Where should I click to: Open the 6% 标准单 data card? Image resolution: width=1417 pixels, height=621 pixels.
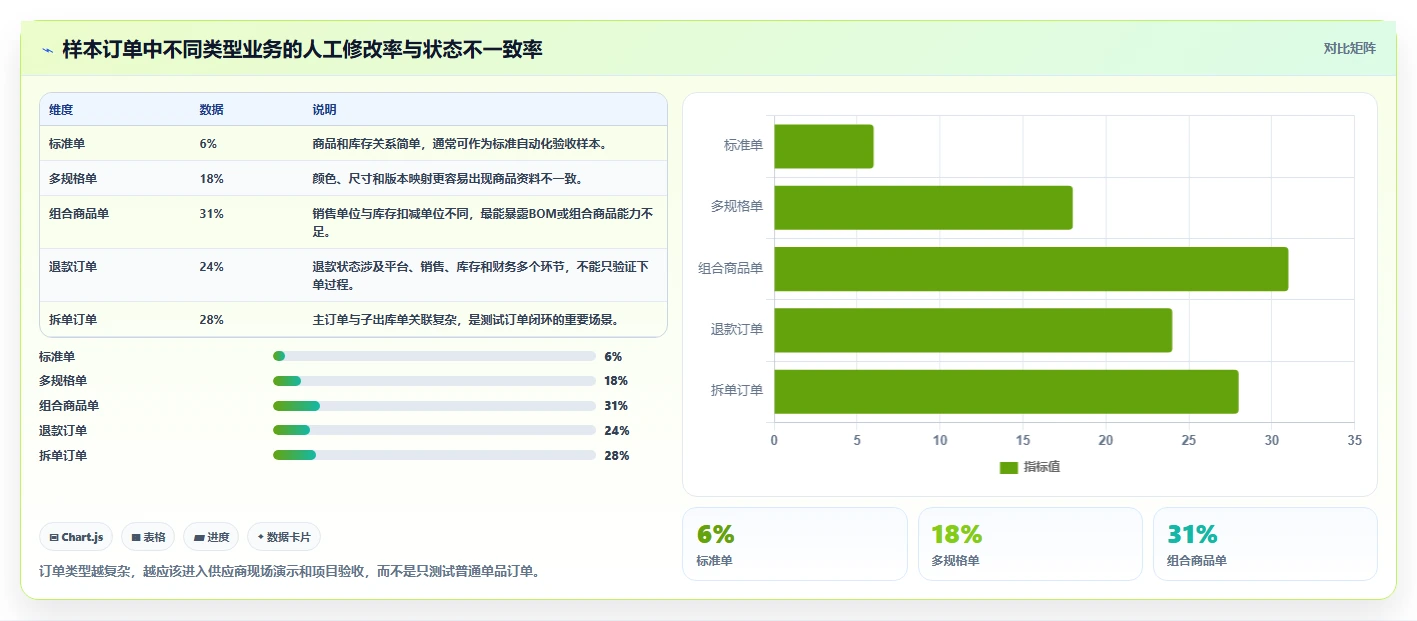(795, 544)
